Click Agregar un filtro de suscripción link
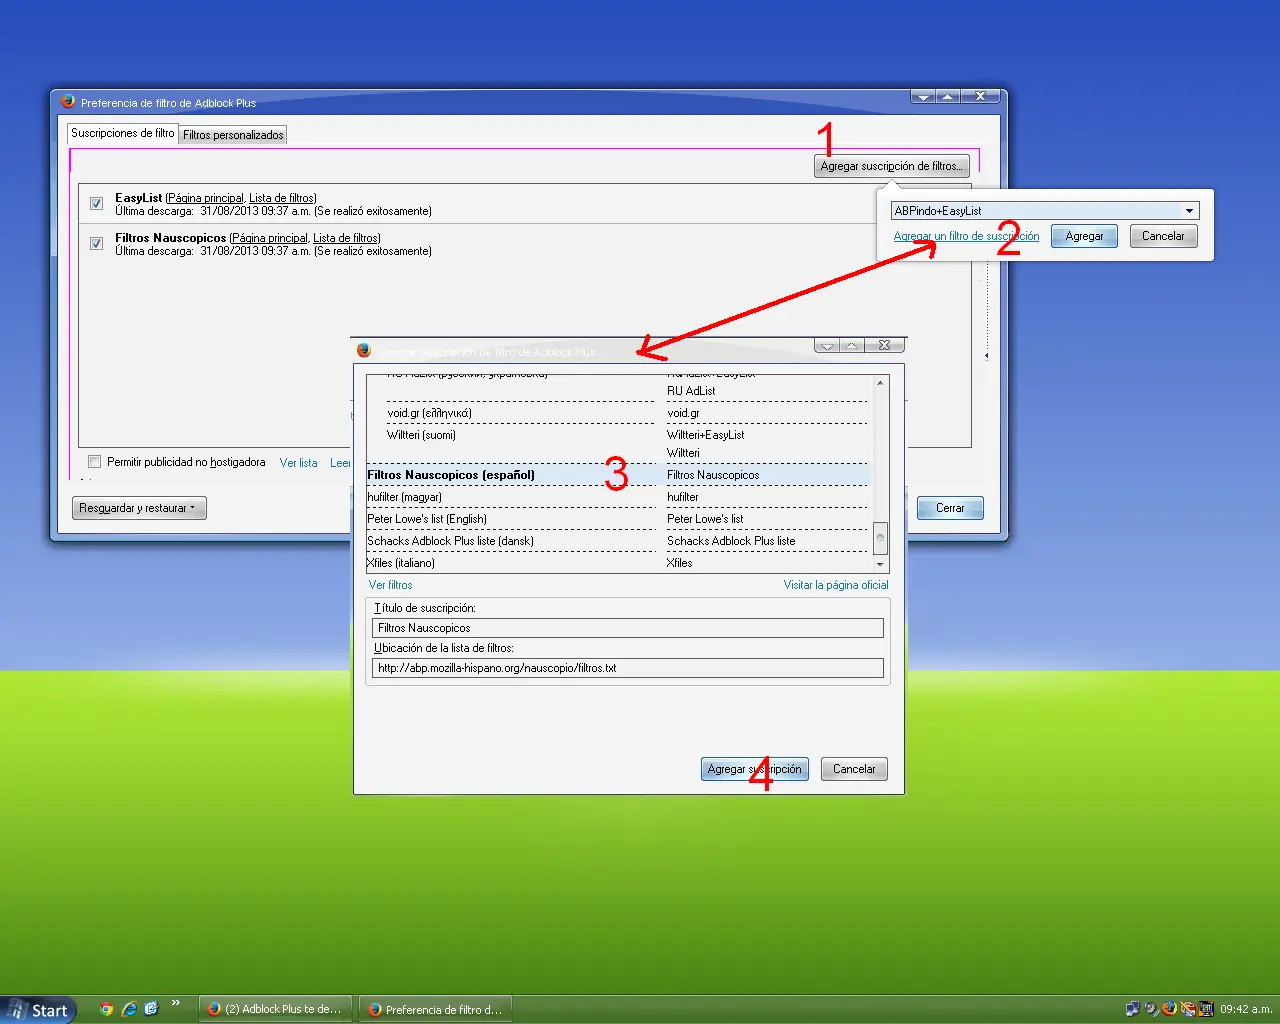This screenshot has width=1280, height=1024. click(966, 236)
